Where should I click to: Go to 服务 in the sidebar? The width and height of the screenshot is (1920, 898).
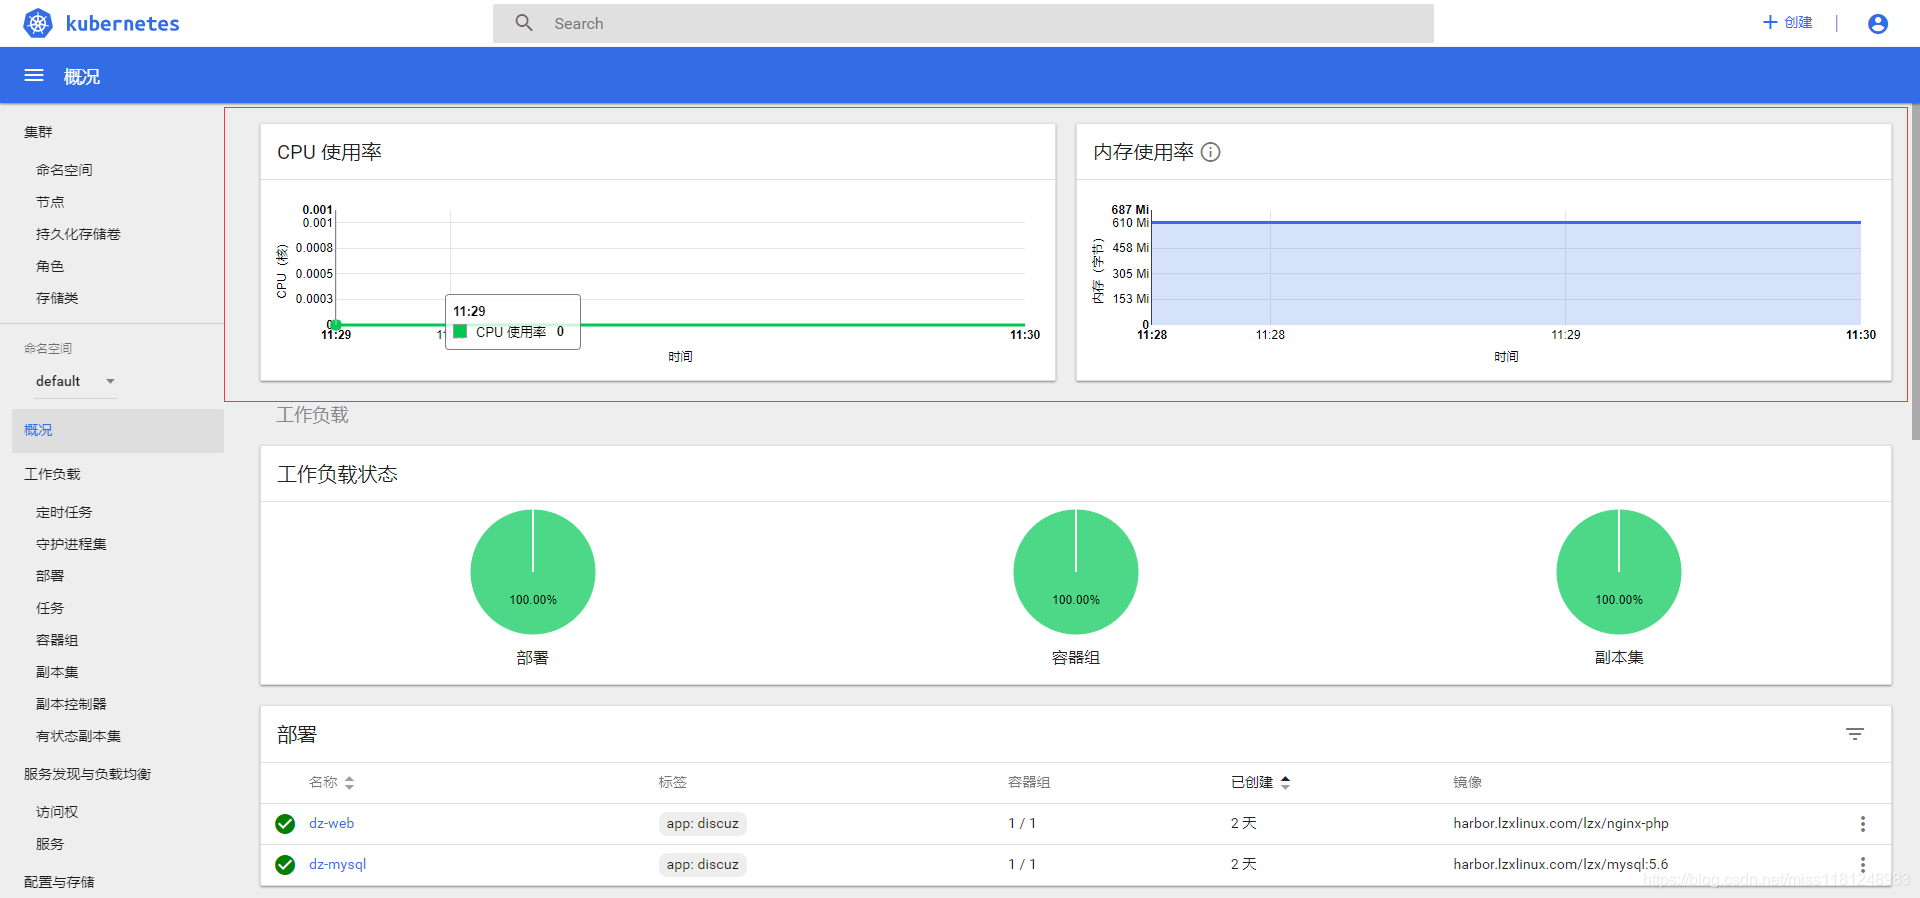50,844
